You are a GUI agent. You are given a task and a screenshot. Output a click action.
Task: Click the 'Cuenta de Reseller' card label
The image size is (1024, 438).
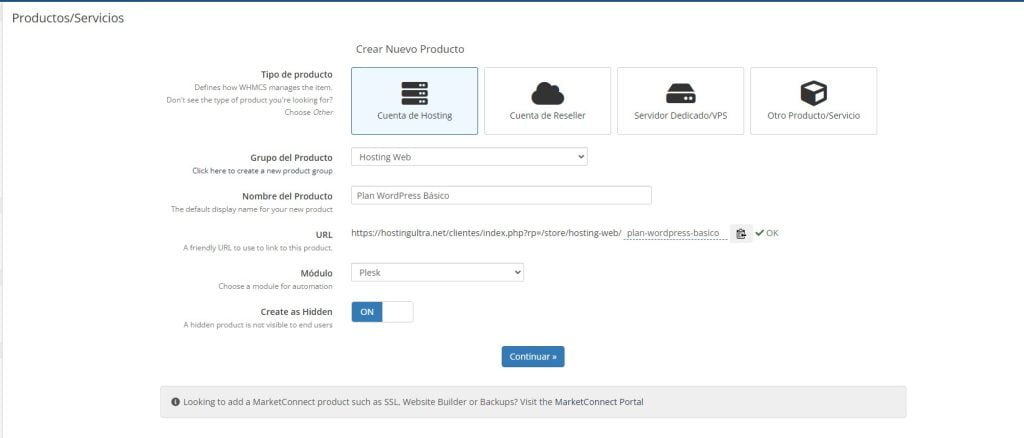tap(547, 116)
